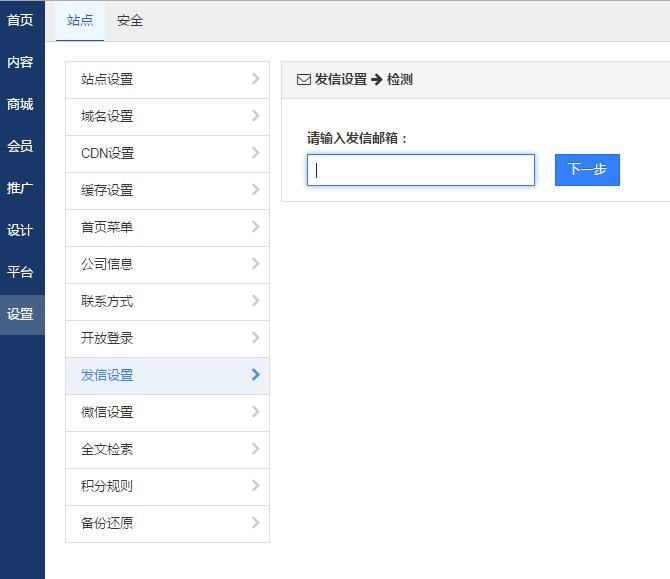Expand the CDN设置 row arrow

(x=256, y=153)
